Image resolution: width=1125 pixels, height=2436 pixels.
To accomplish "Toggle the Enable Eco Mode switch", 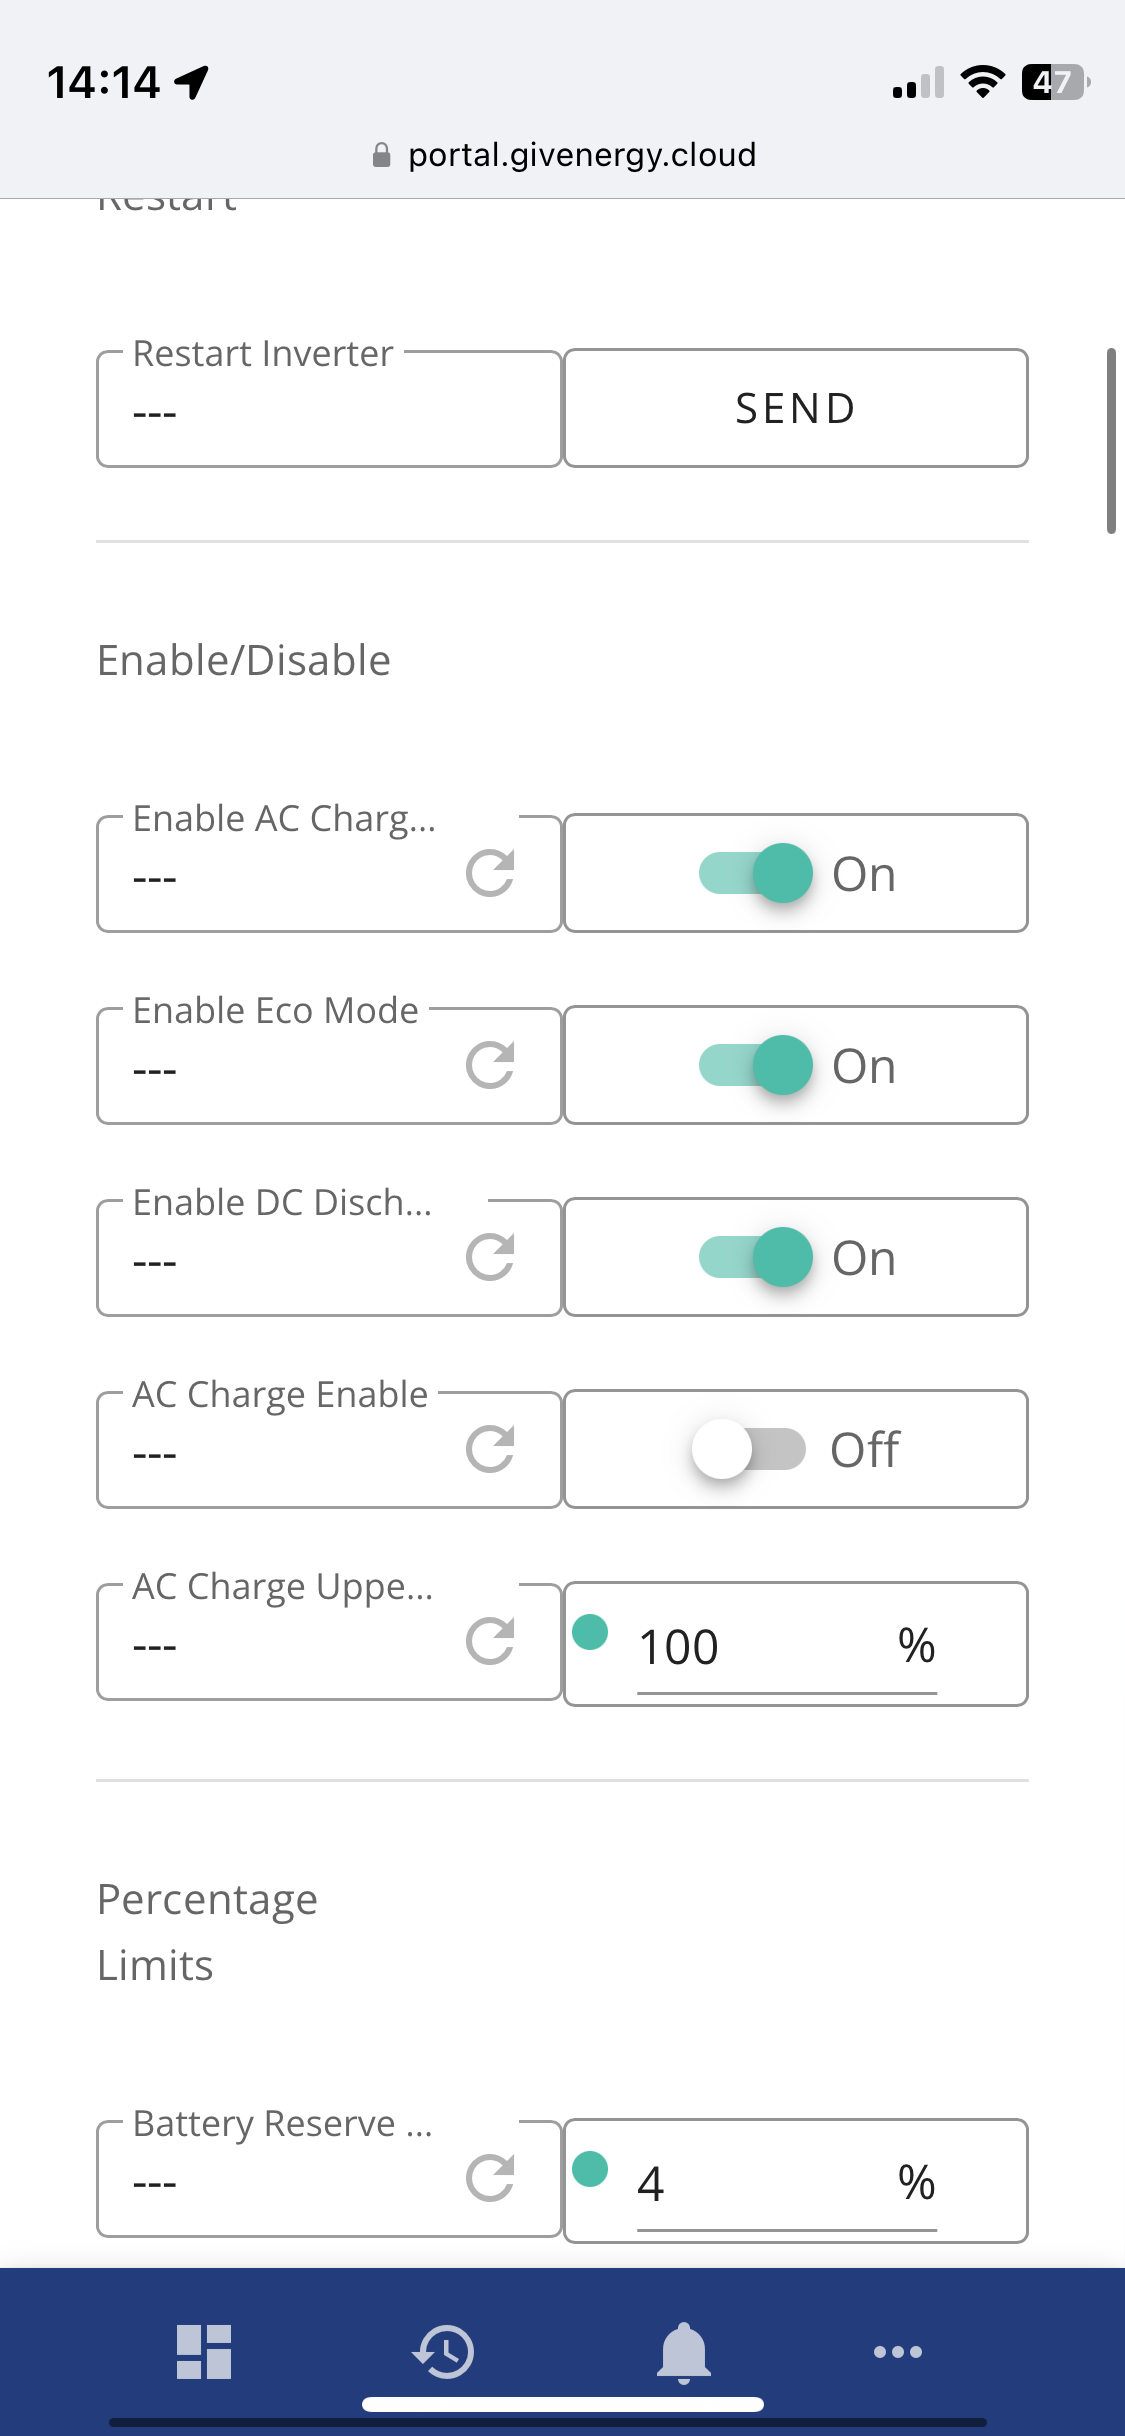I will coord(755,1065).
